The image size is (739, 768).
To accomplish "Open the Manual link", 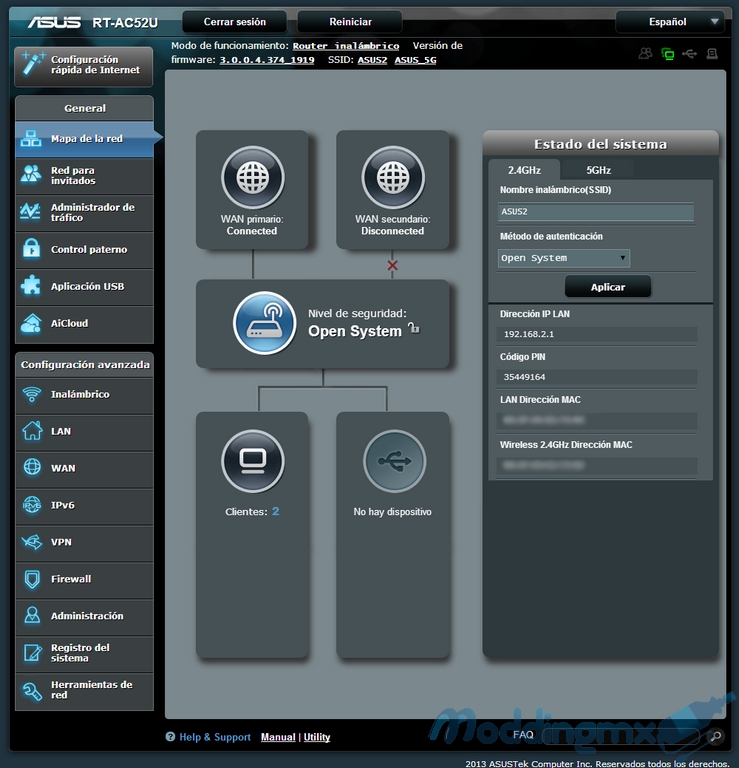I will click(278, 737).
